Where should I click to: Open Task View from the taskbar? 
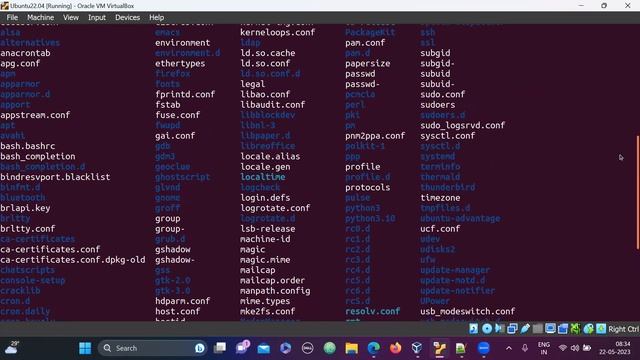click(220, 348)
